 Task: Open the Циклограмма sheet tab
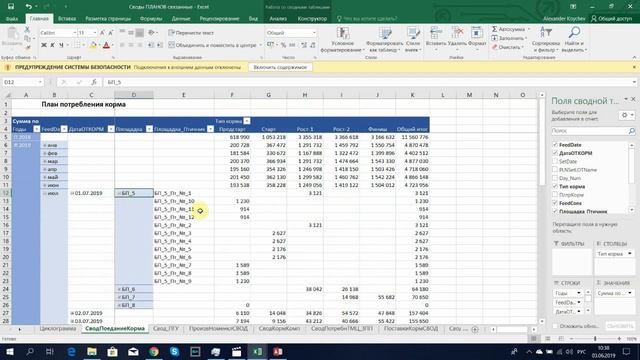click(x=58, y=329)
